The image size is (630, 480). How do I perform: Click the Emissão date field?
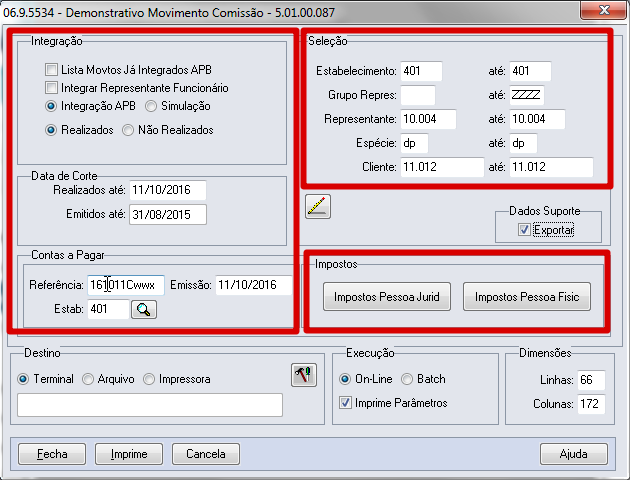click(x=254, y=285)
